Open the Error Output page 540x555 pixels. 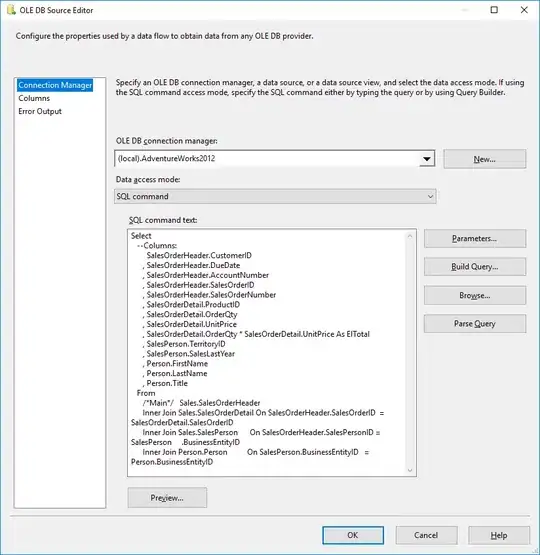(40, 111)
